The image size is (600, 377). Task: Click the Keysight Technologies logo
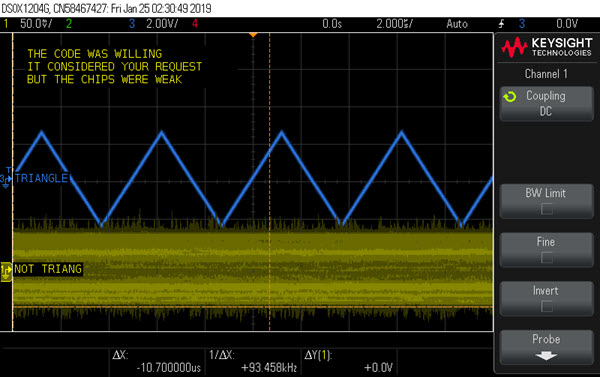tap(547, 47)
